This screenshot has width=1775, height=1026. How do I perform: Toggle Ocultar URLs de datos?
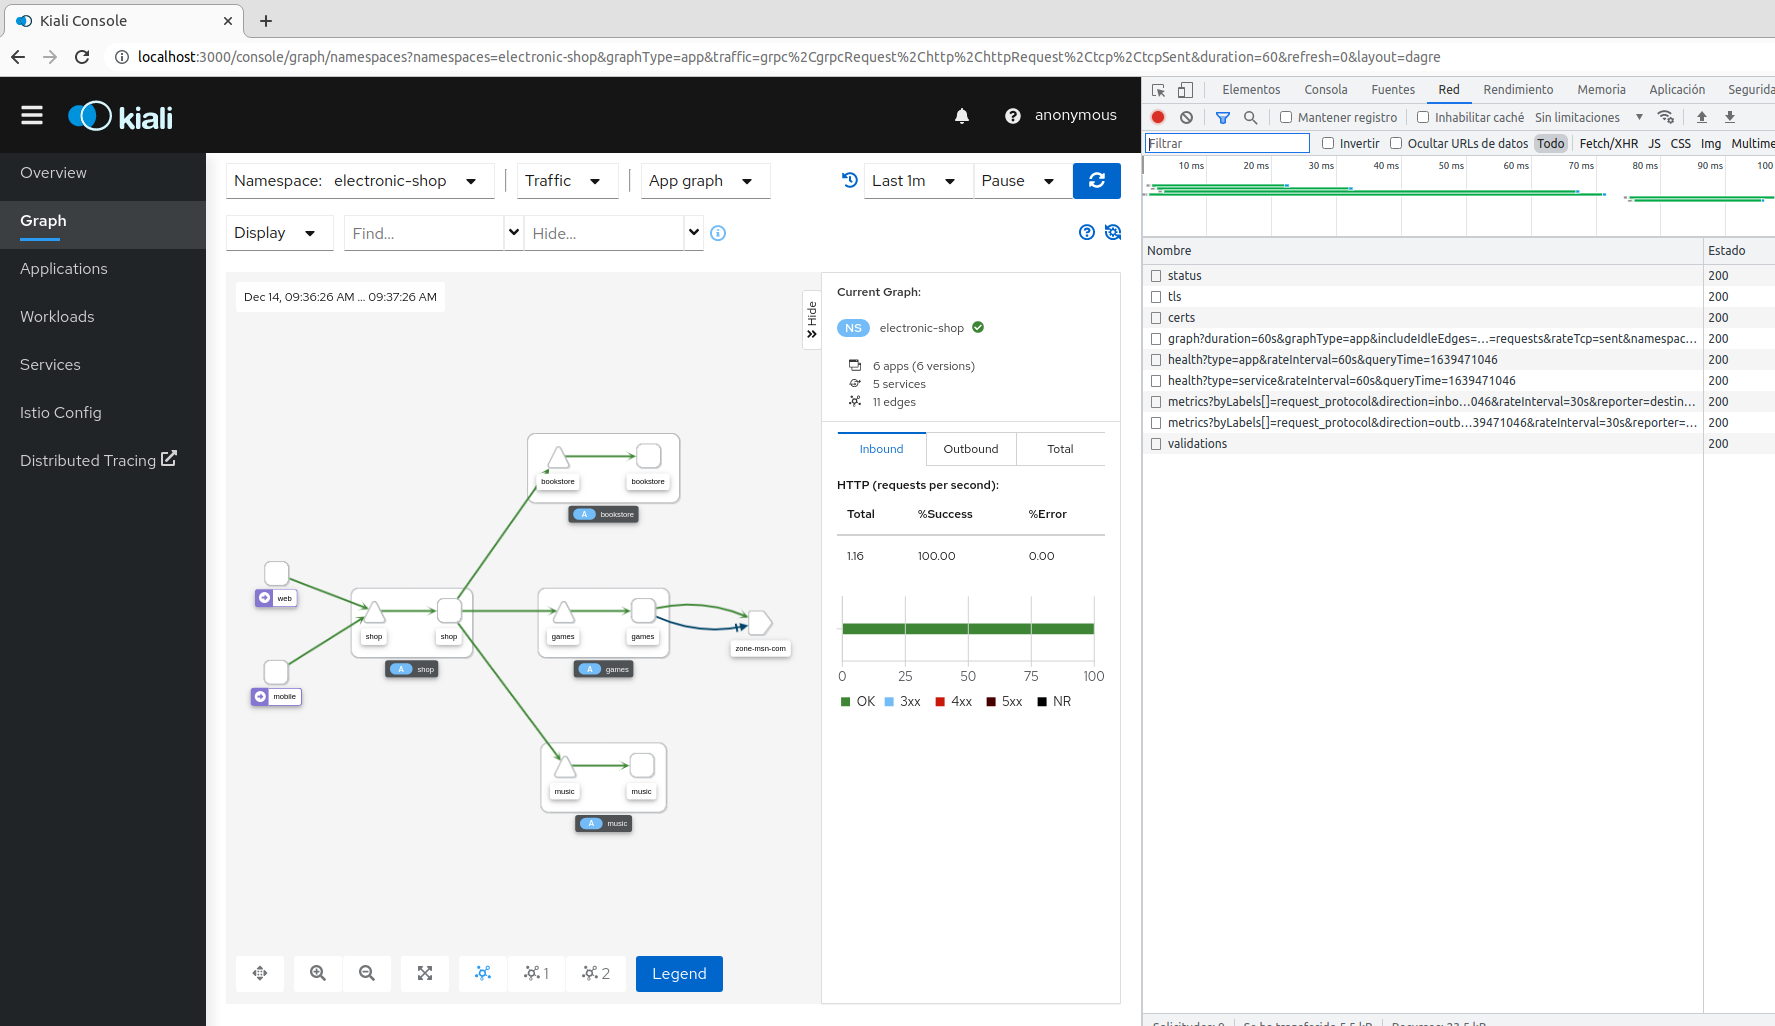pyautogui.click(x=1395, y=143)
